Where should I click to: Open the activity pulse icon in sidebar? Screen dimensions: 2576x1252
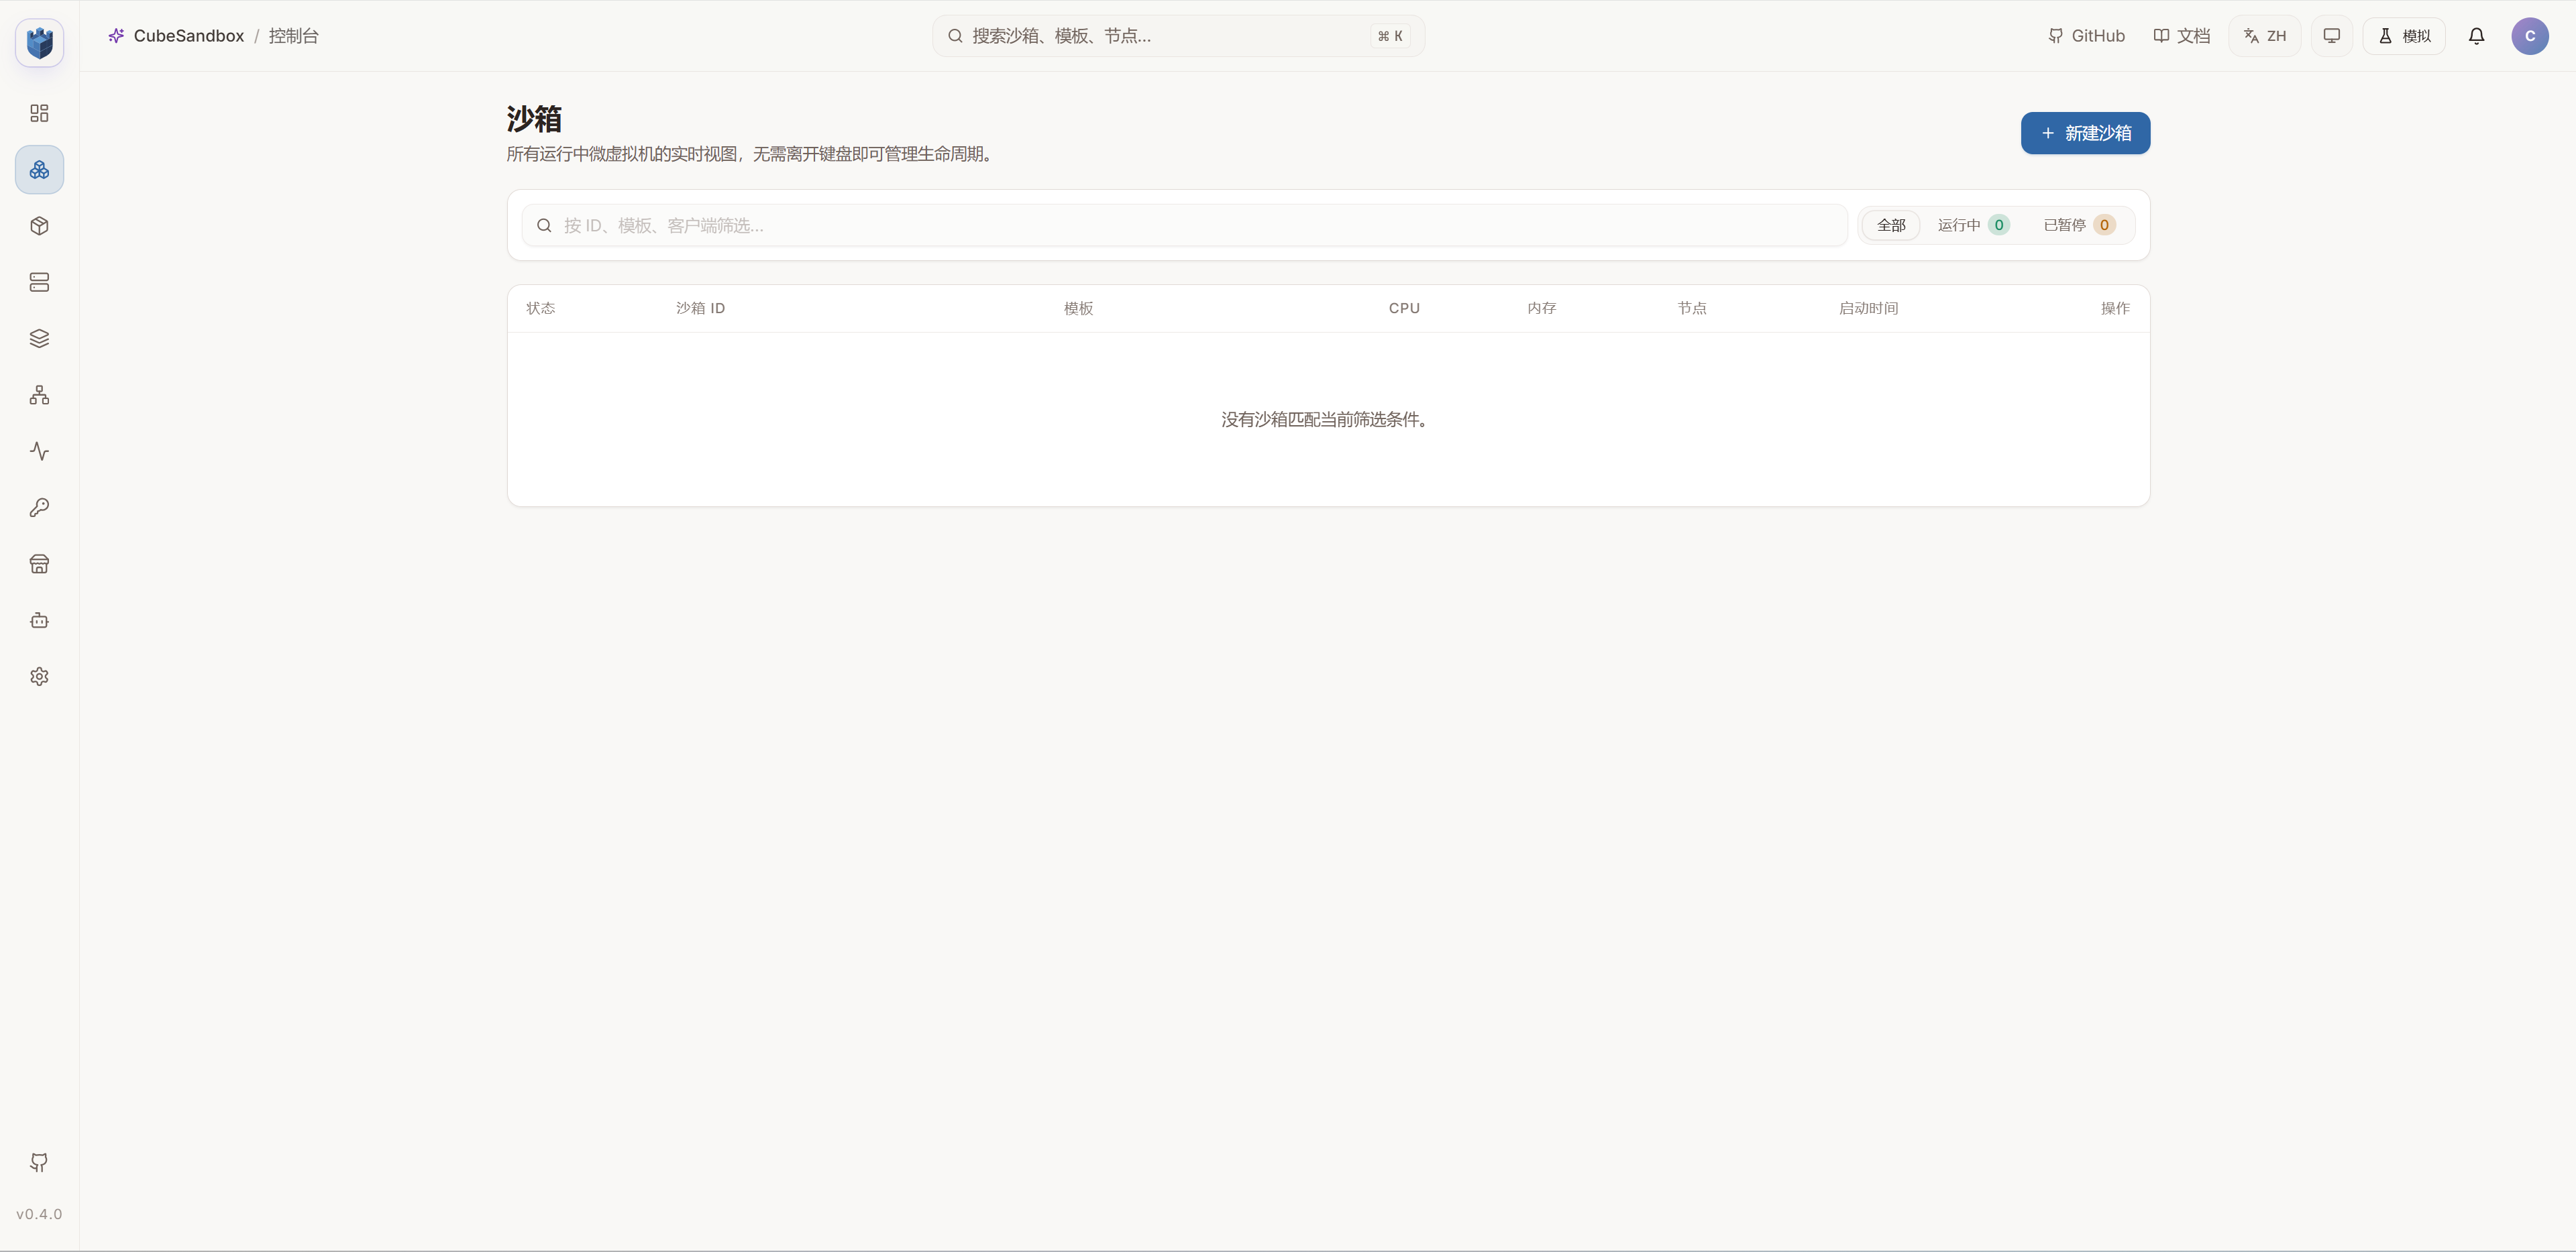[40, 451]
